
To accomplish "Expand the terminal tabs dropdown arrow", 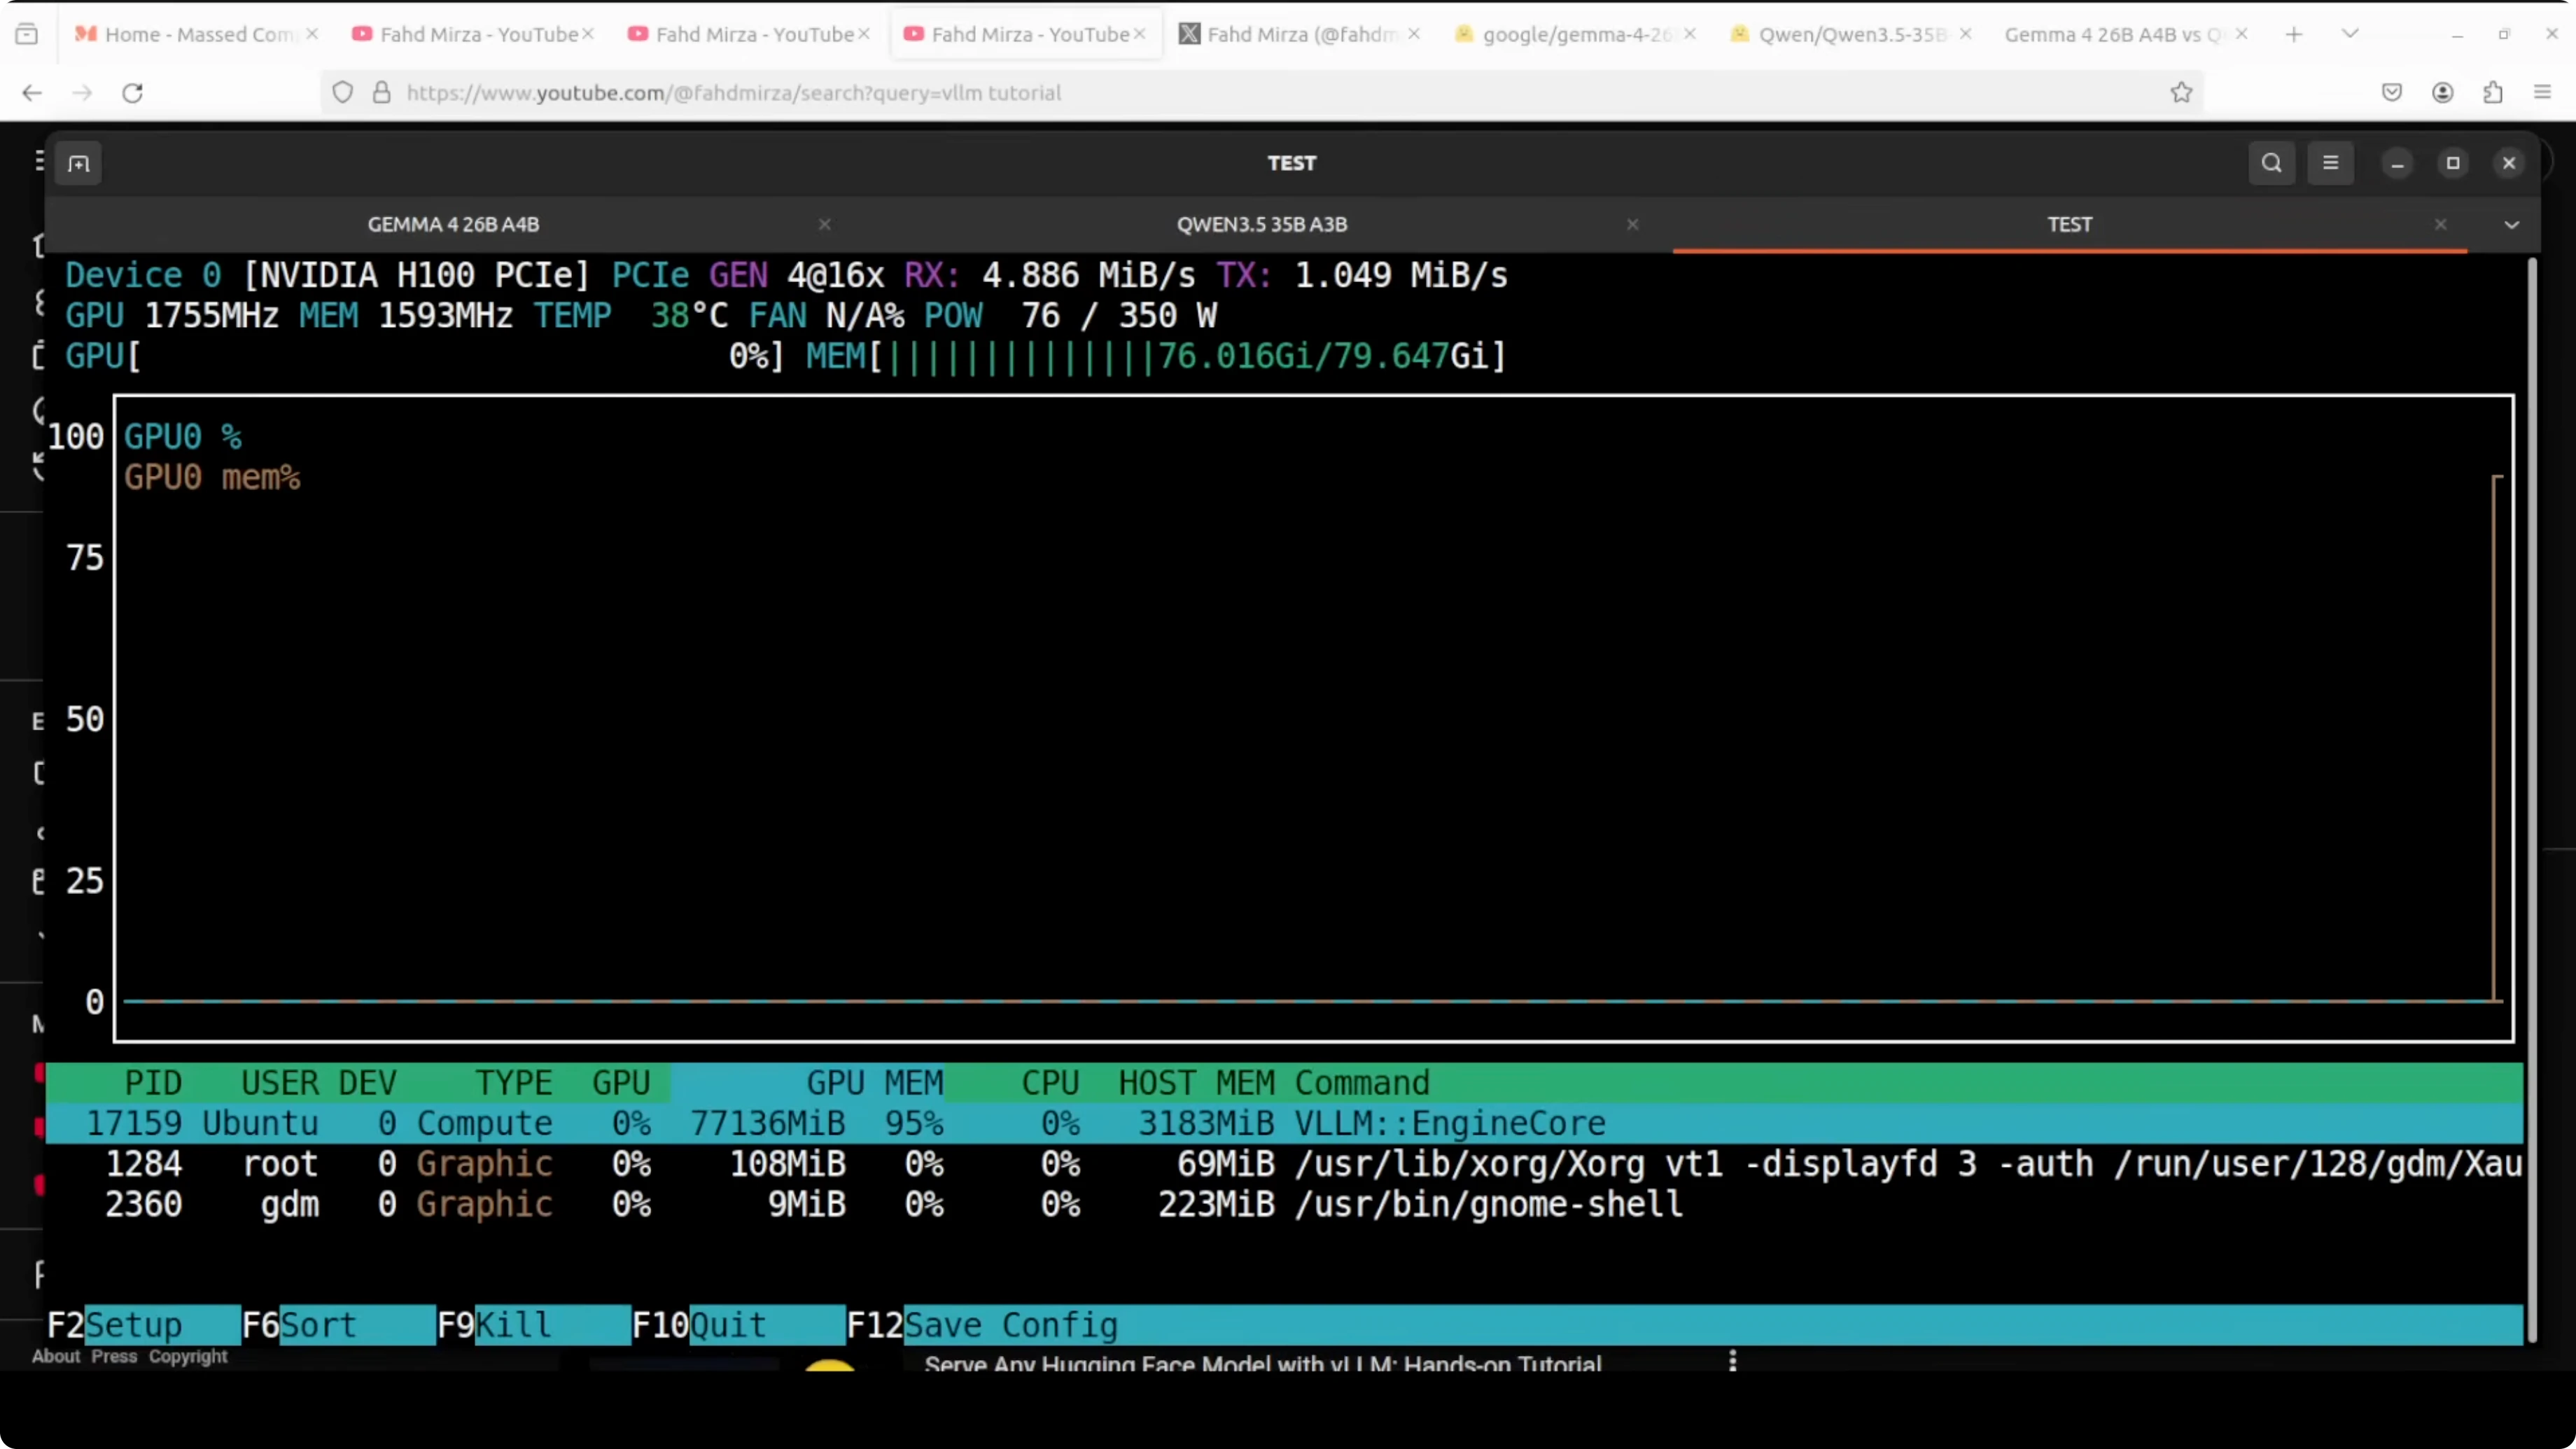I will coord(2511,225).
